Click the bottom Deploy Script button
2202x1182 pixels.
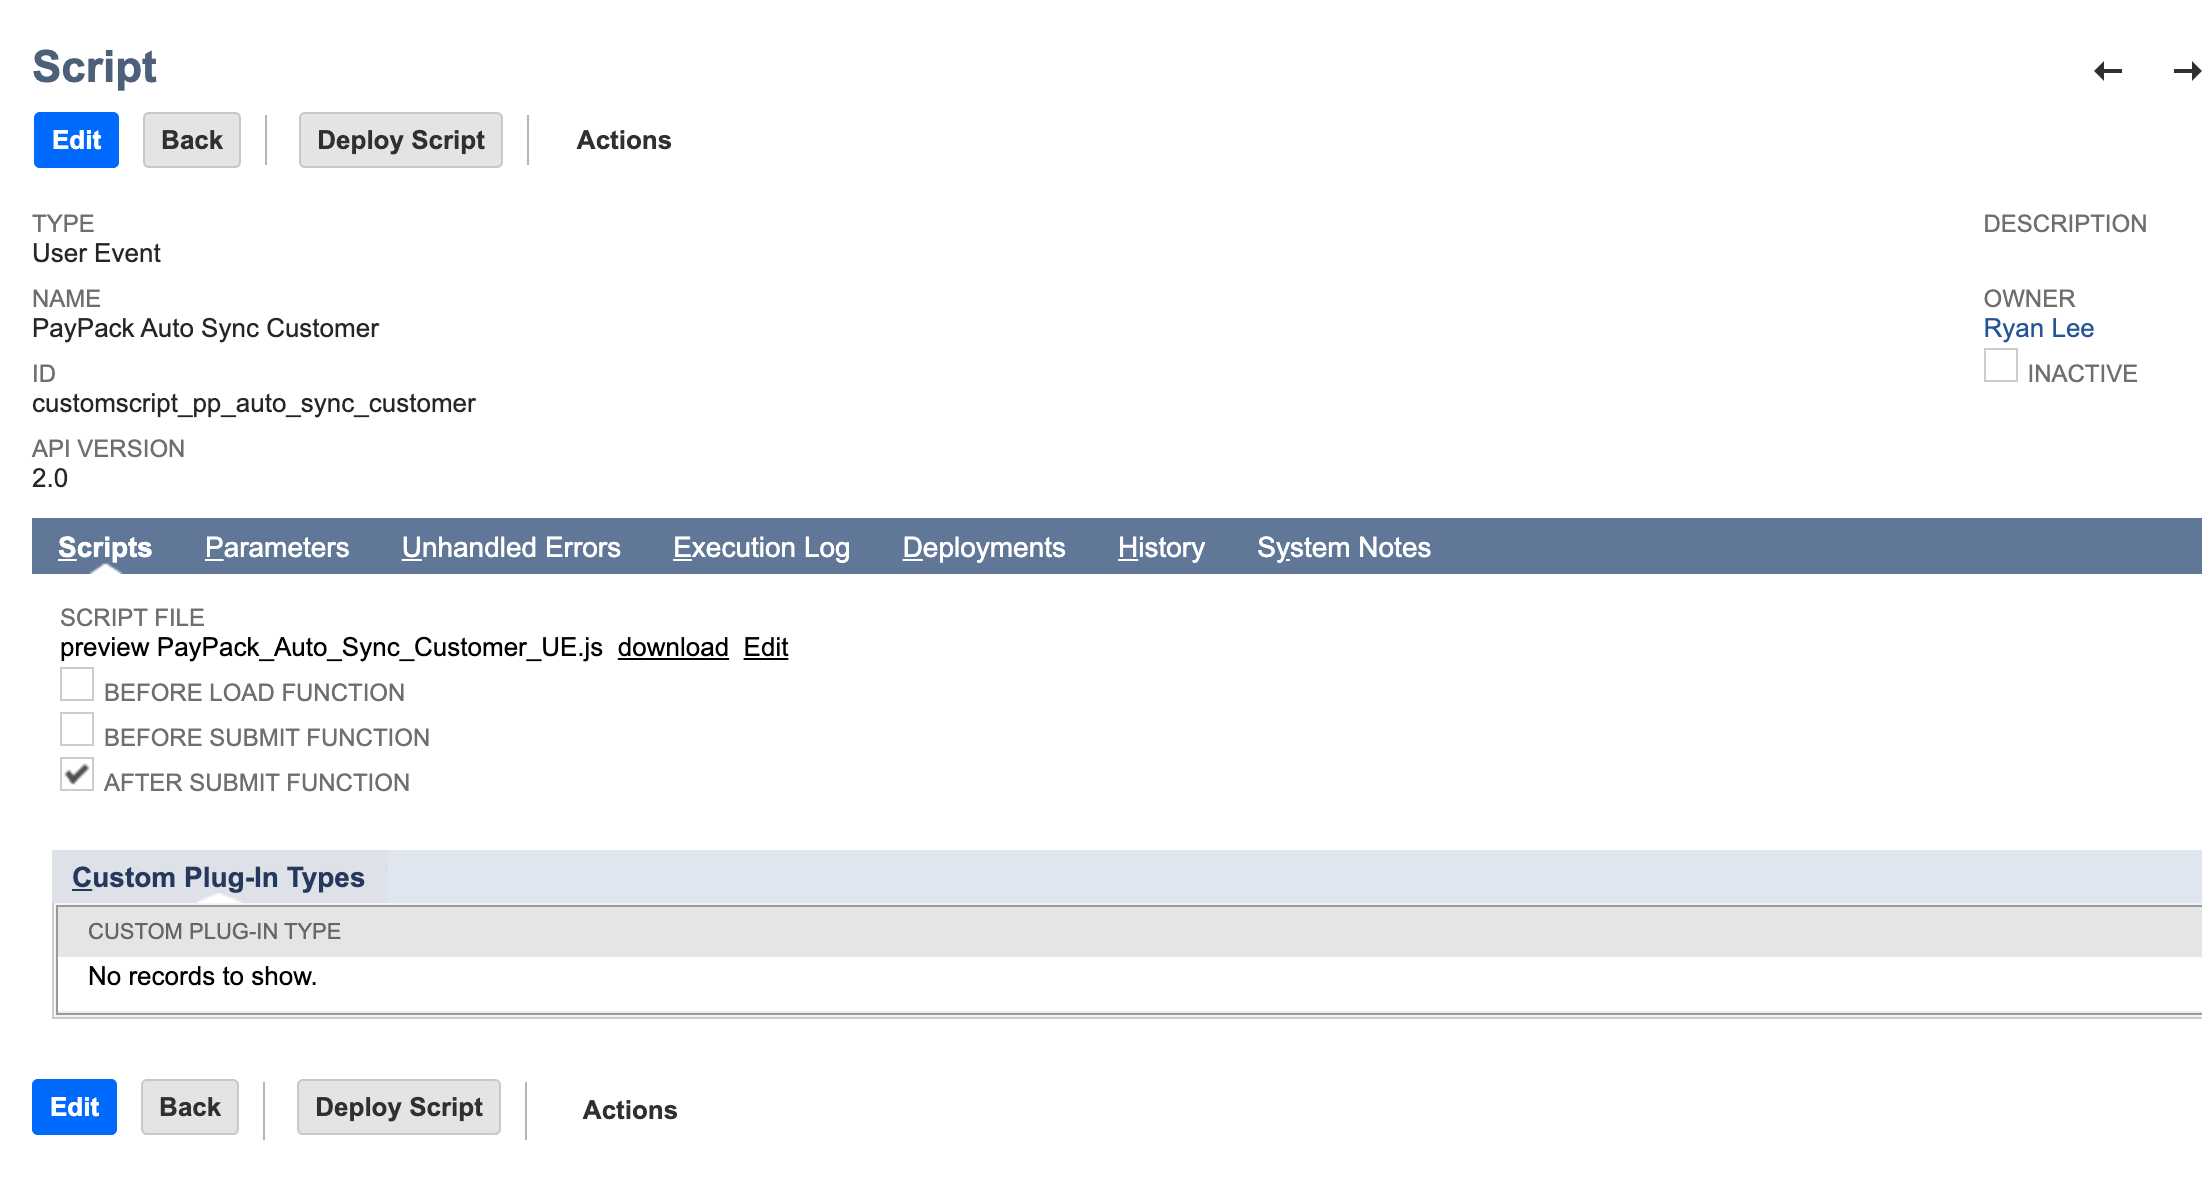[399, 1107]
